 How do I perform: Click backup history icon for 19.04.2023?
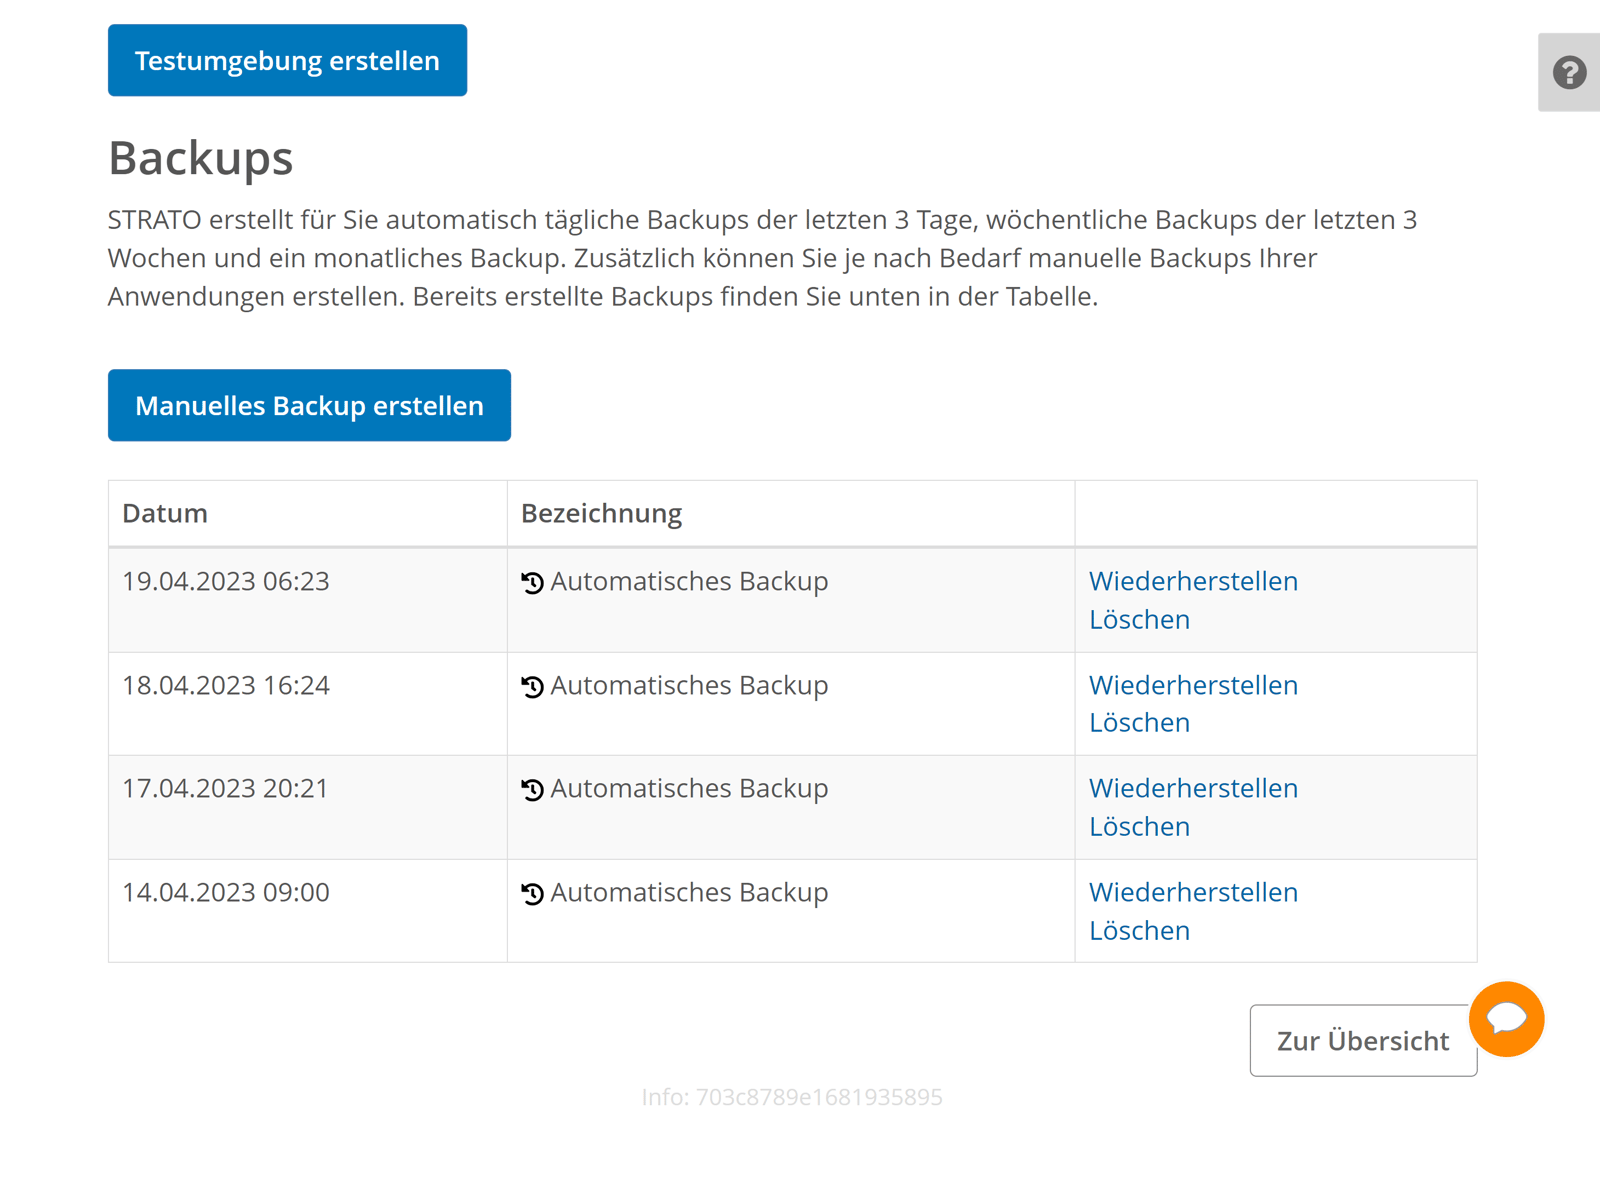click(533, 583)
